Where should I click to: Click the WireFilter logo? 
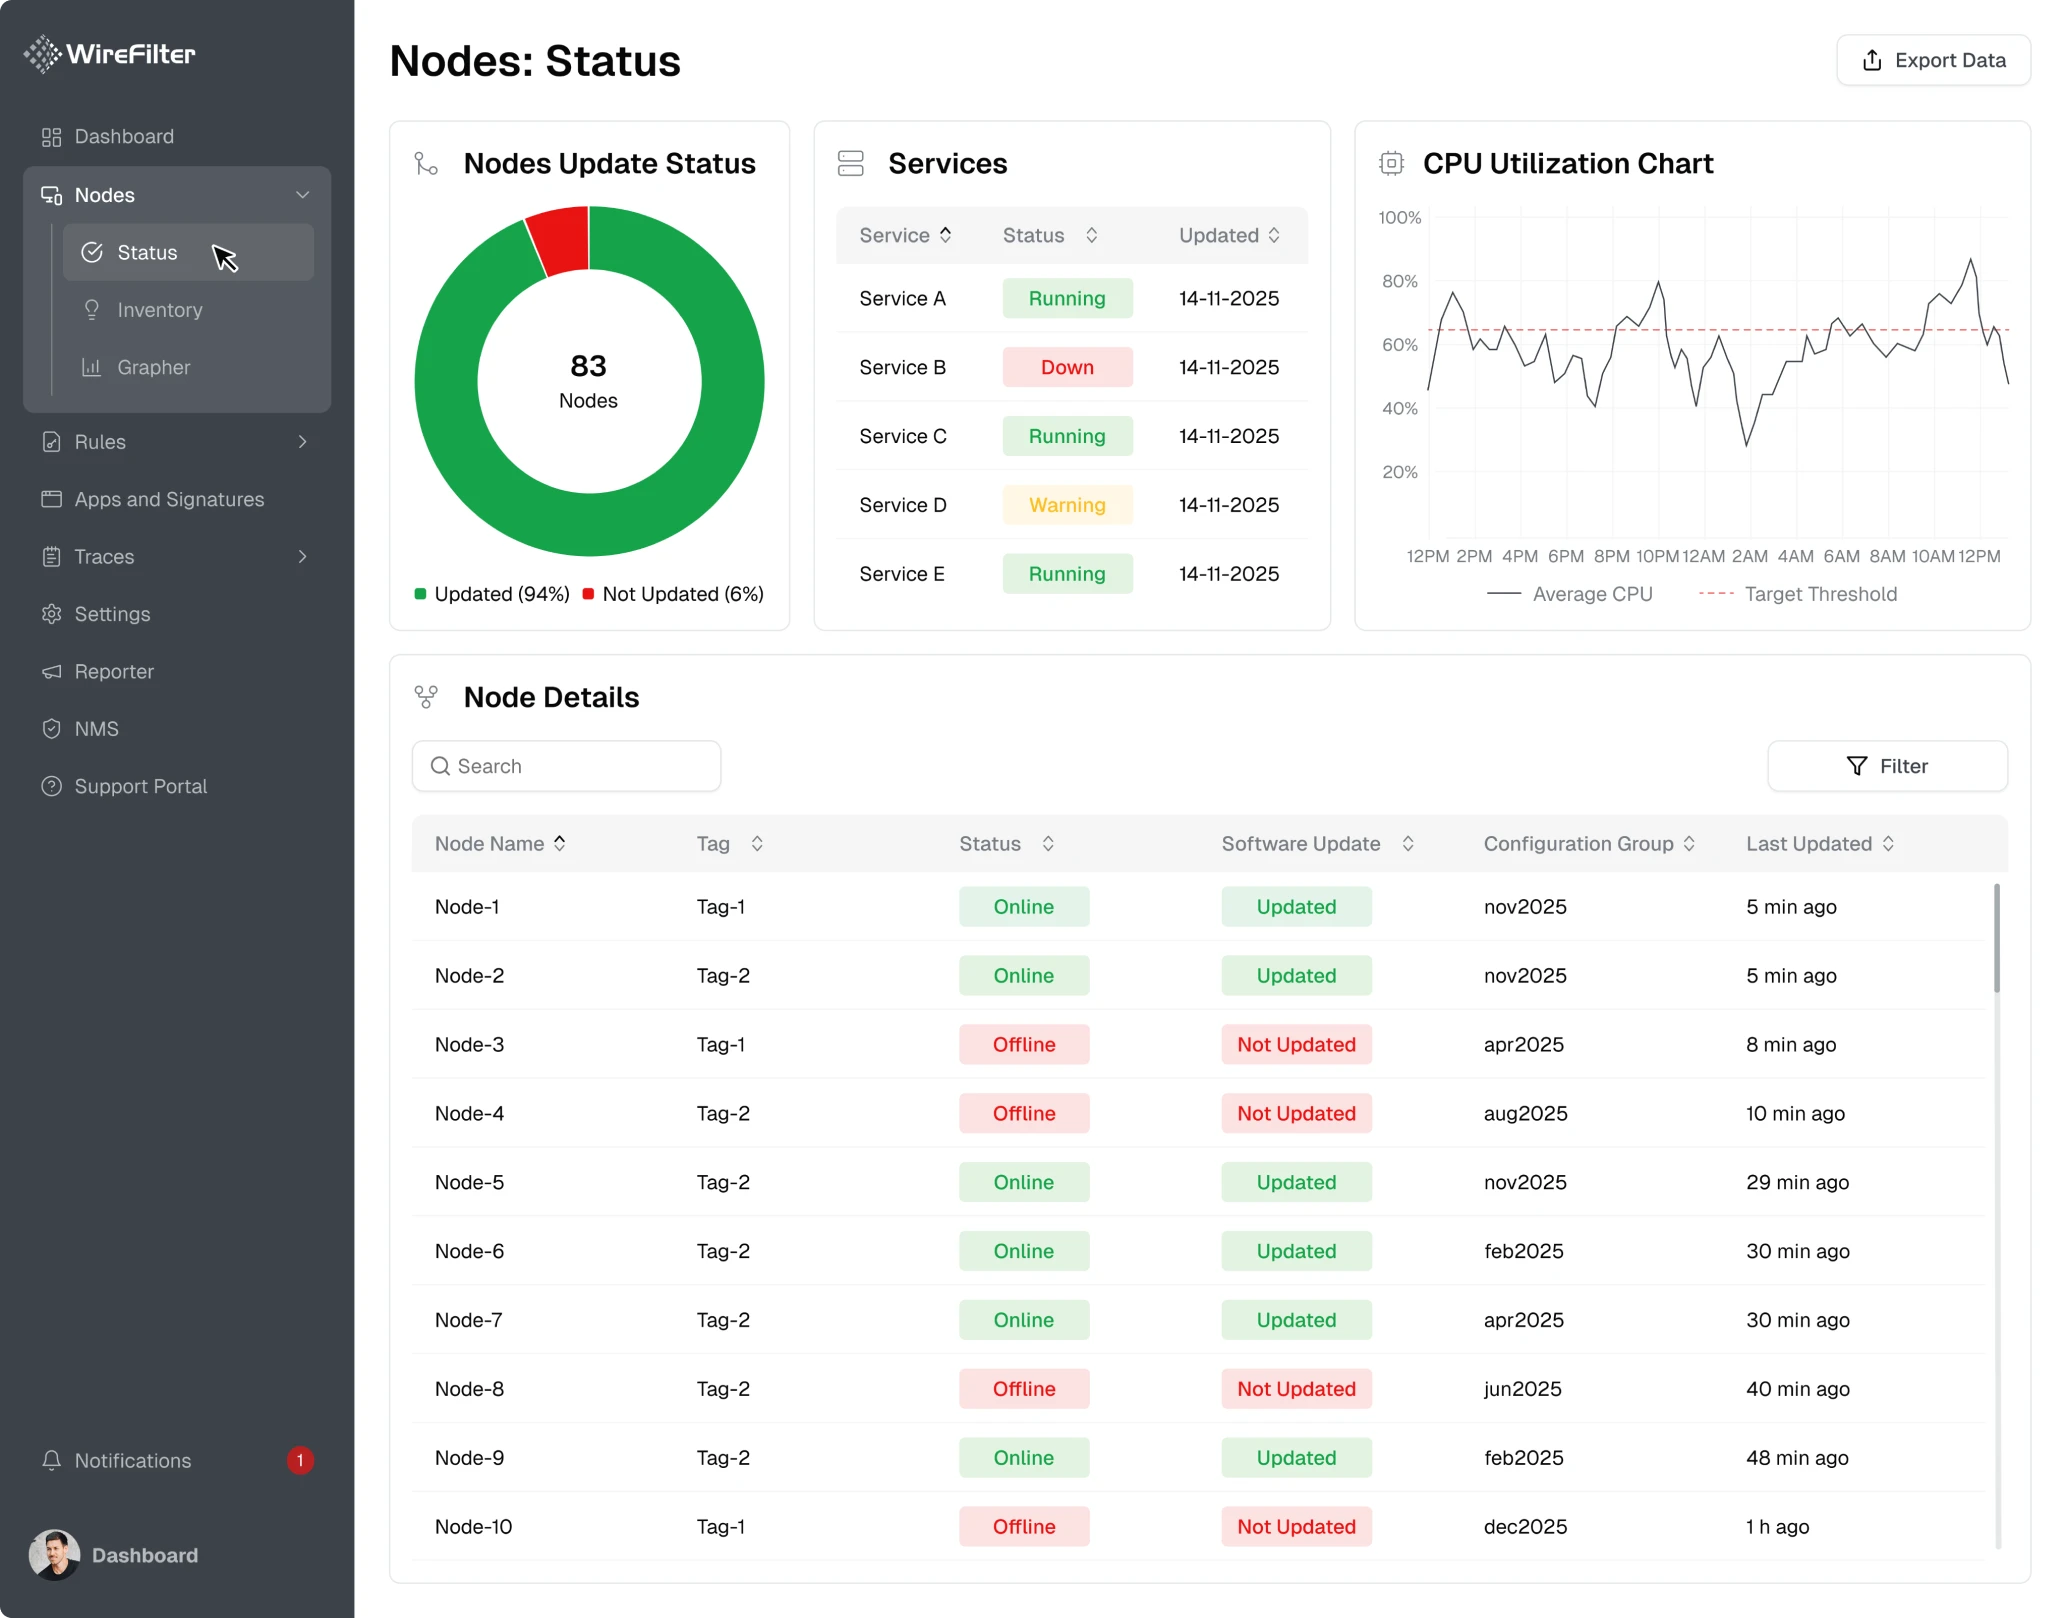[108, 53]
